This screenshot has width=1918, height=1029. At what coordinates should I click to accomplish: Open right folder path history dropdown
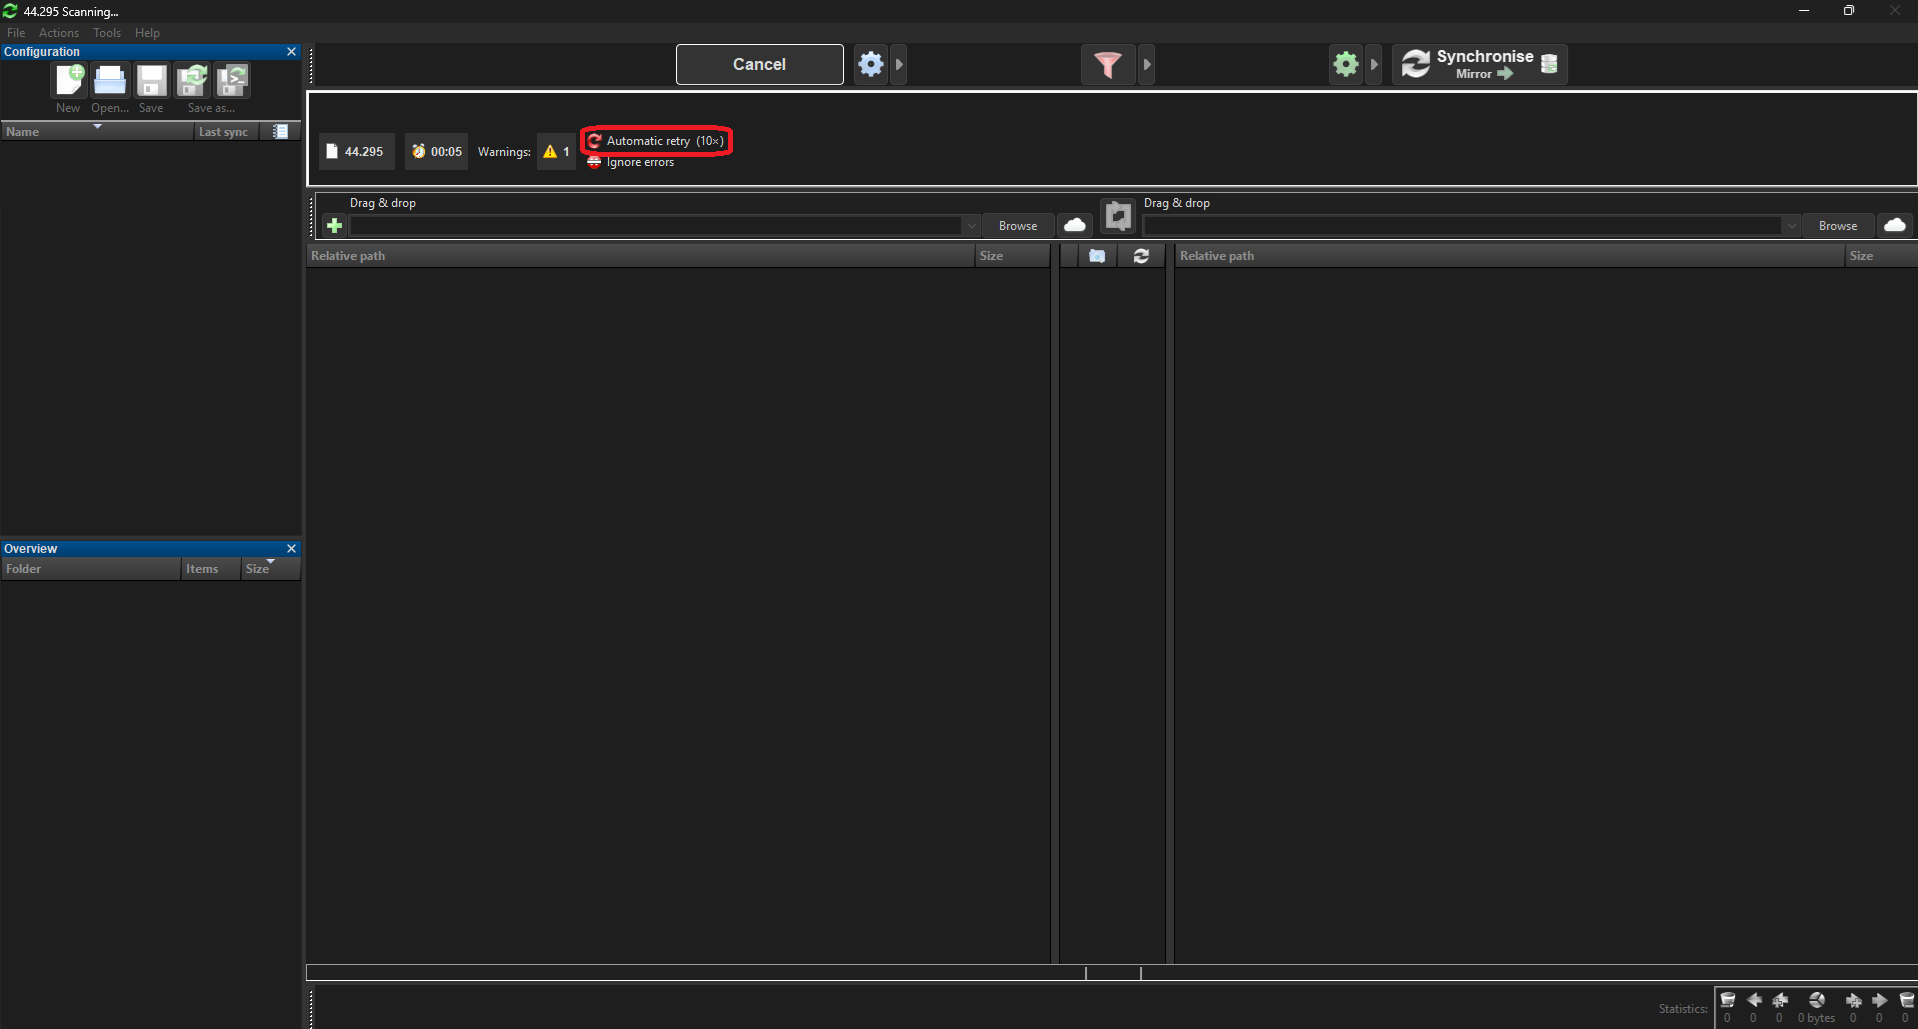(x=1791, y=226)
